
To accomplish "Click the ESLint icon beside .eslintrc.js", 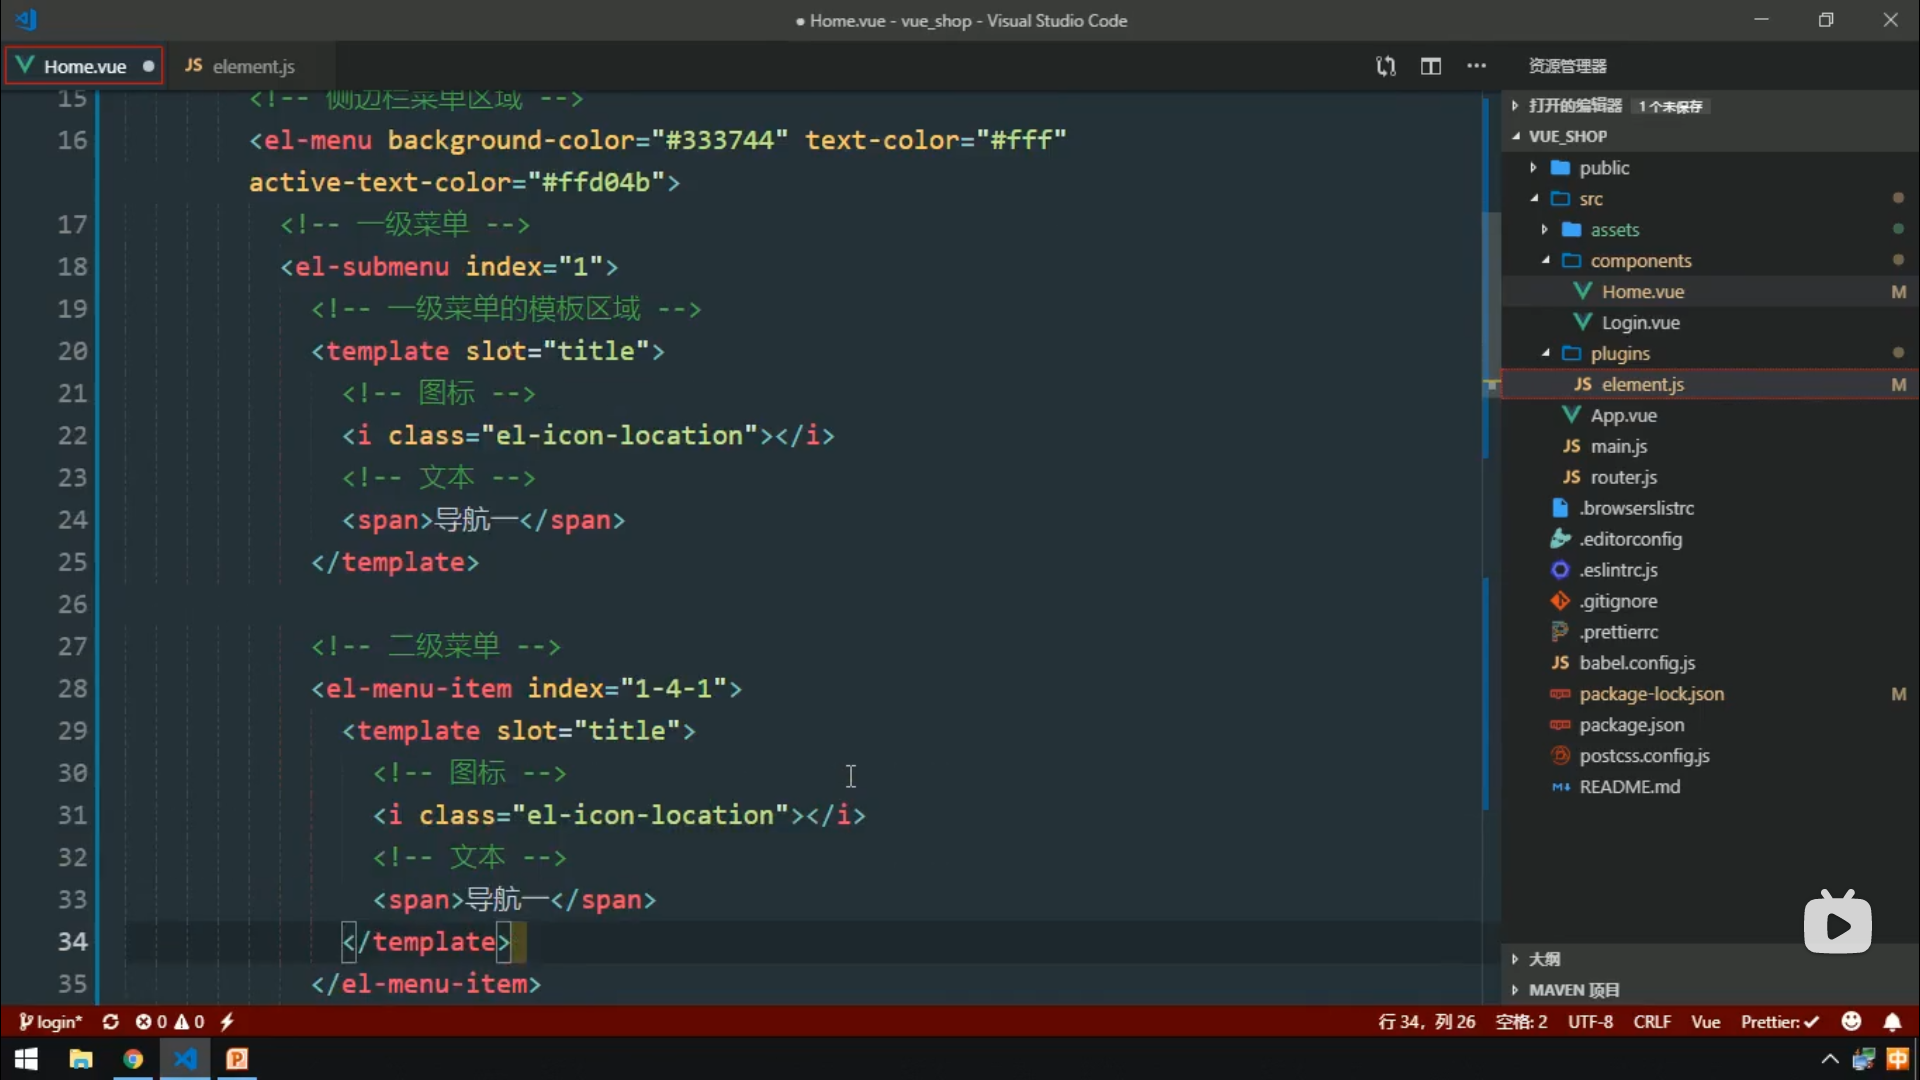I will [1560, 570].
